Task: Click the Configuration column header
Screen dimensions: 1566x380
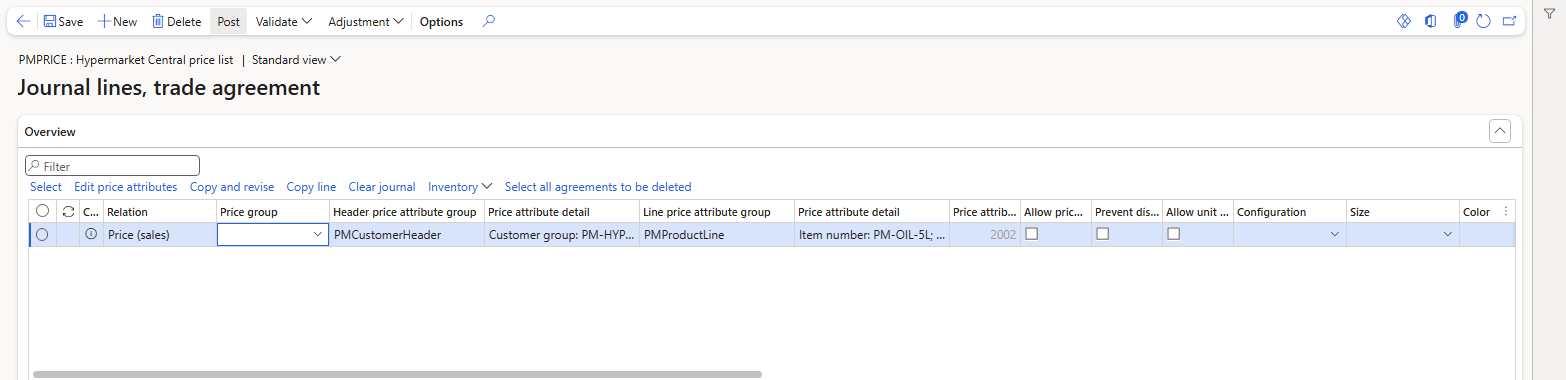Action: 1290,212
